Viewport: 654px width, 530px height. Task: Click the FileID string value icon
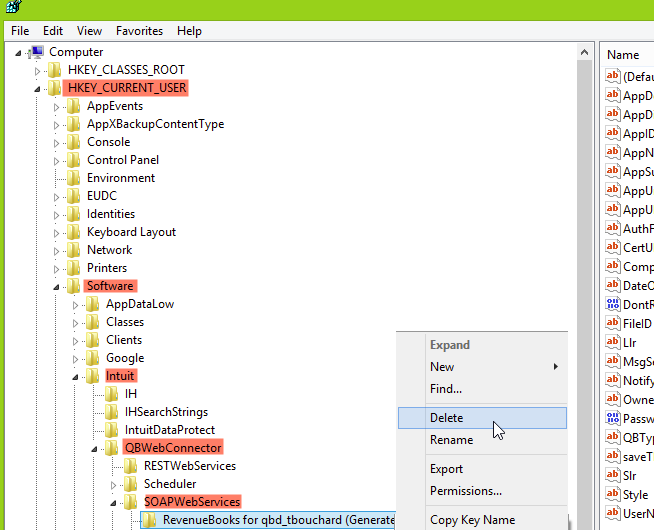[x=613, y=323]
